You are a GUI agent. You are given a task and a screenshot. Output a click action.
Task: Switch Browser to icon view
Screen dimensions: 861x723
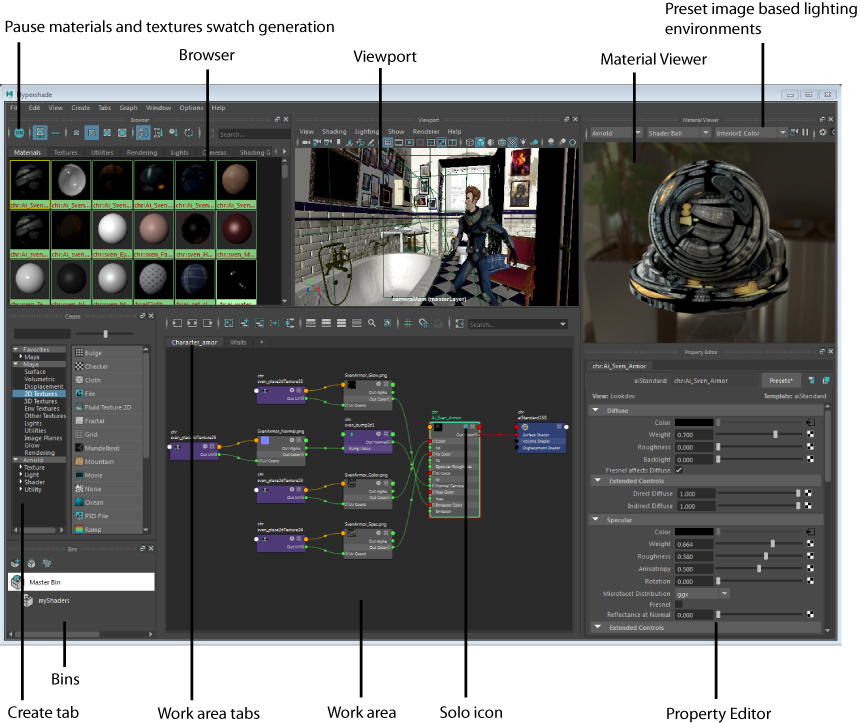tap(40, 133)
